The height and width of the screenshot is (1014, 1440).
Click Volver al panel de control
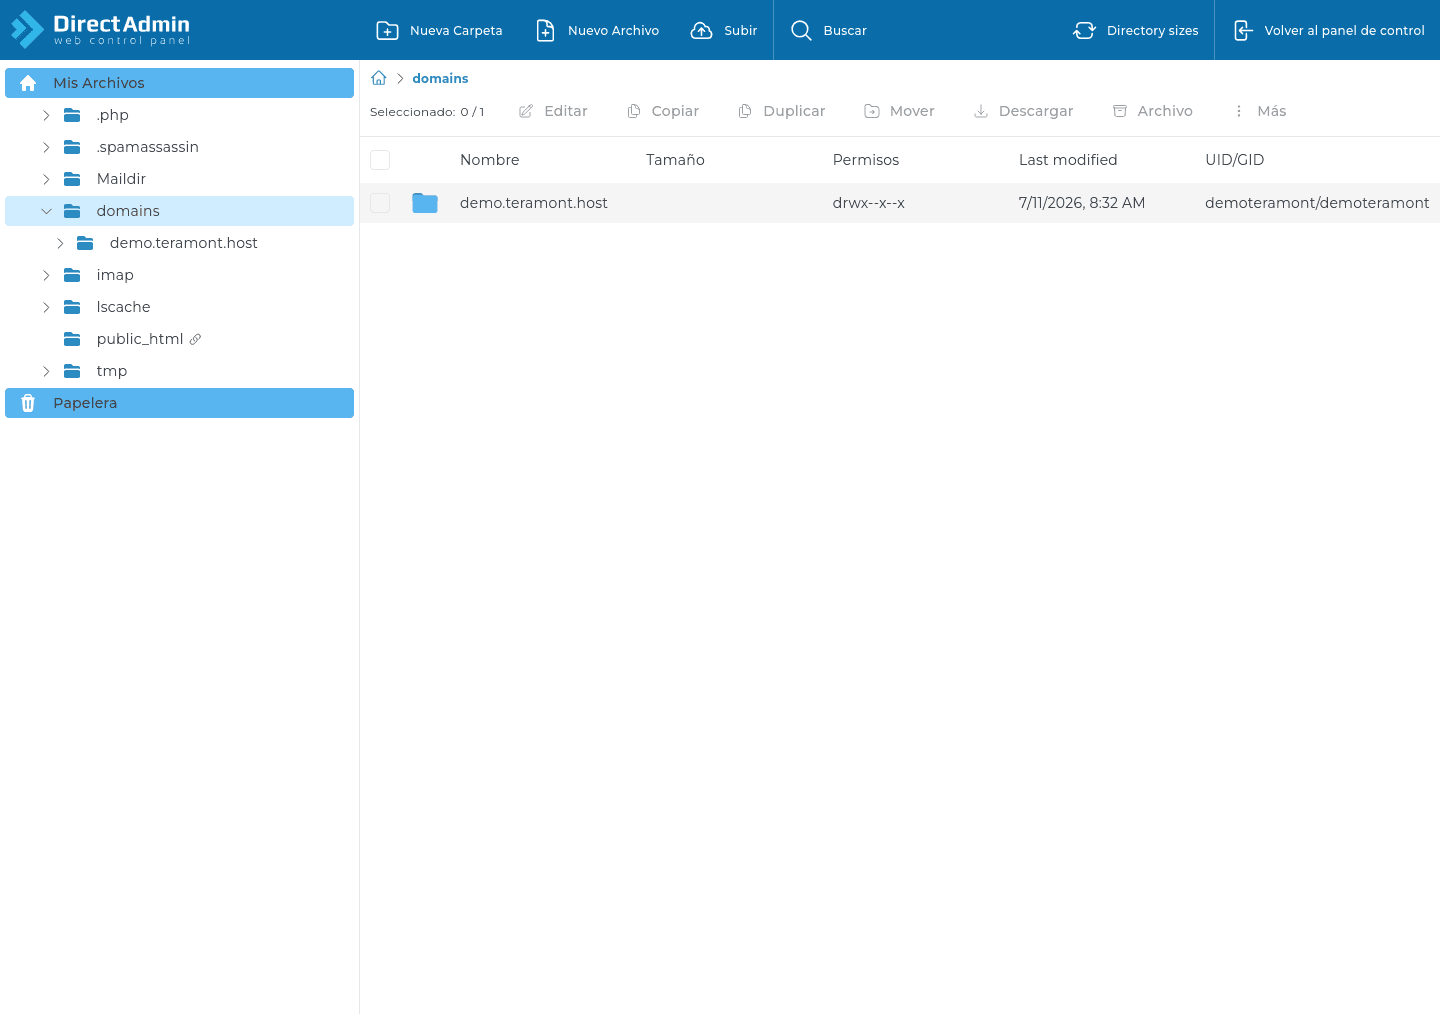1329,31
